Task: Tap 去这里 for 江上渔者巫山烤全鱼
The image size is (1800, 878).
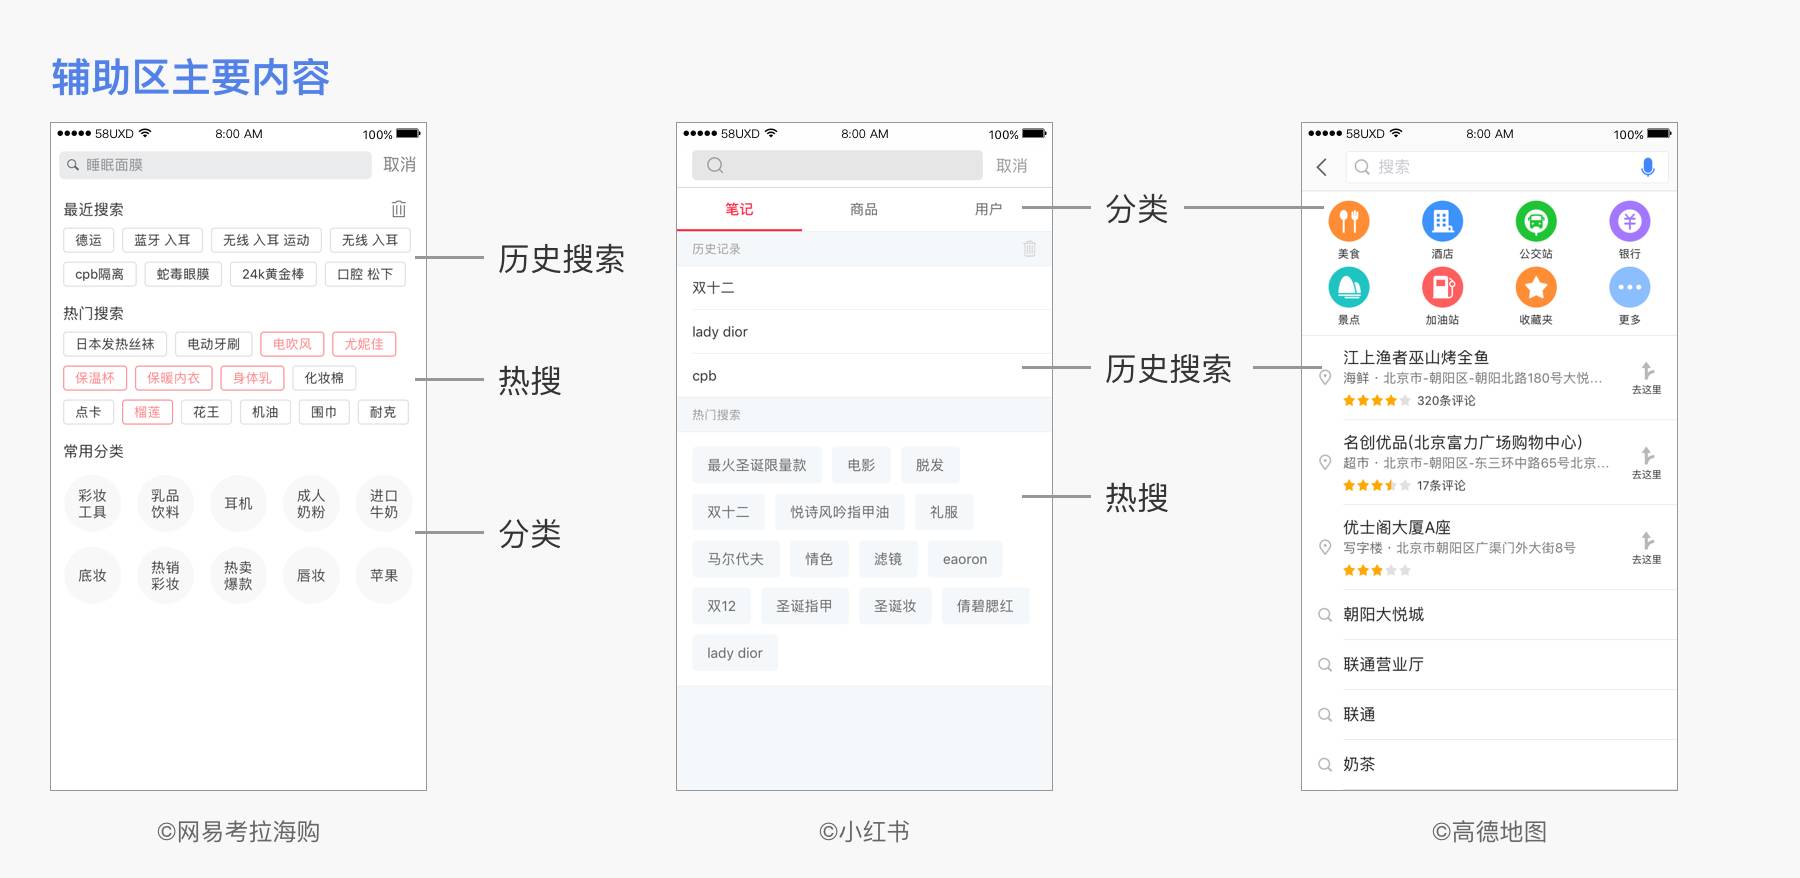Action: (x=1646, y=378)
